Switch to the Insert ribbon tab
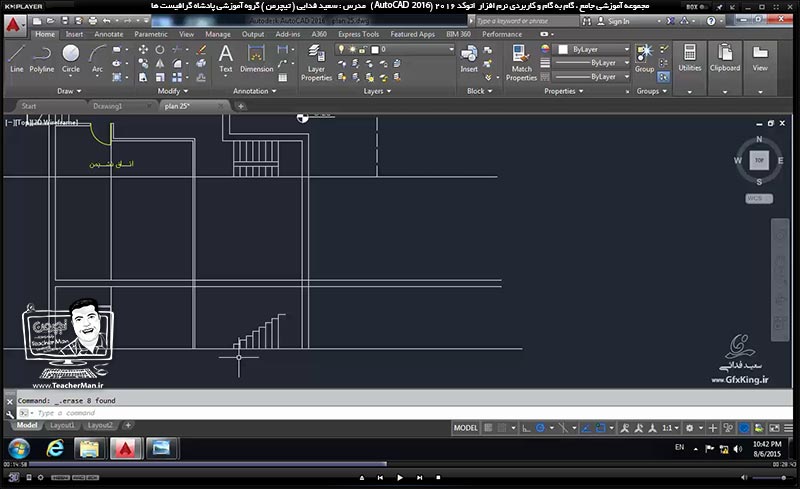The height and width of the screenshot is (489, 800). coord(74,34)
